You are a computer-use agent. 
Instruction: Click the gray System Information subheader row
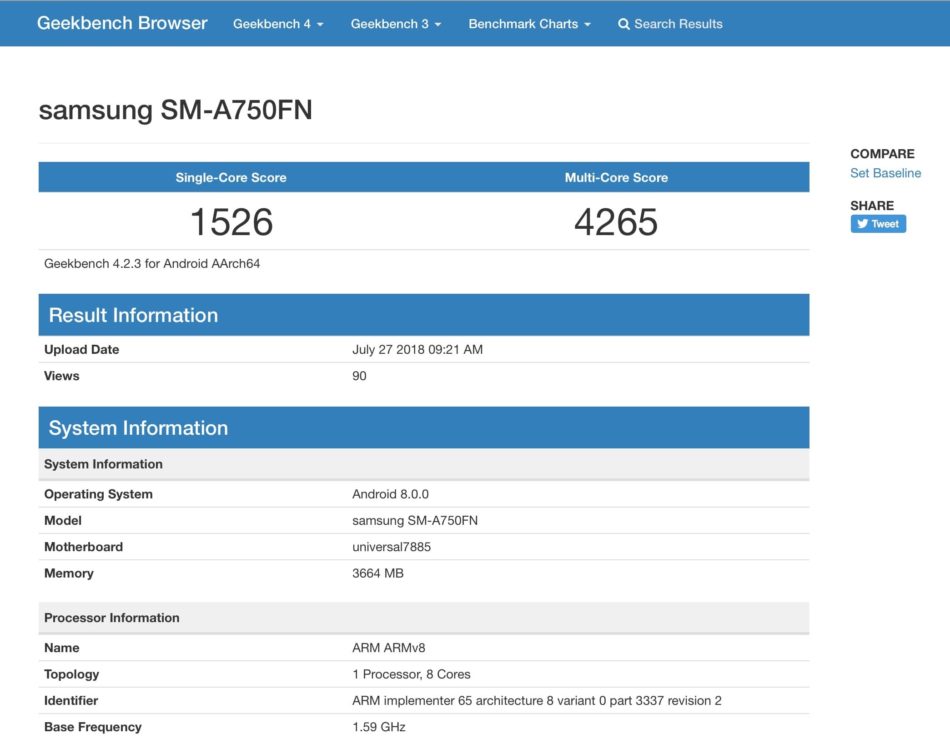click(x=424, y=464)
